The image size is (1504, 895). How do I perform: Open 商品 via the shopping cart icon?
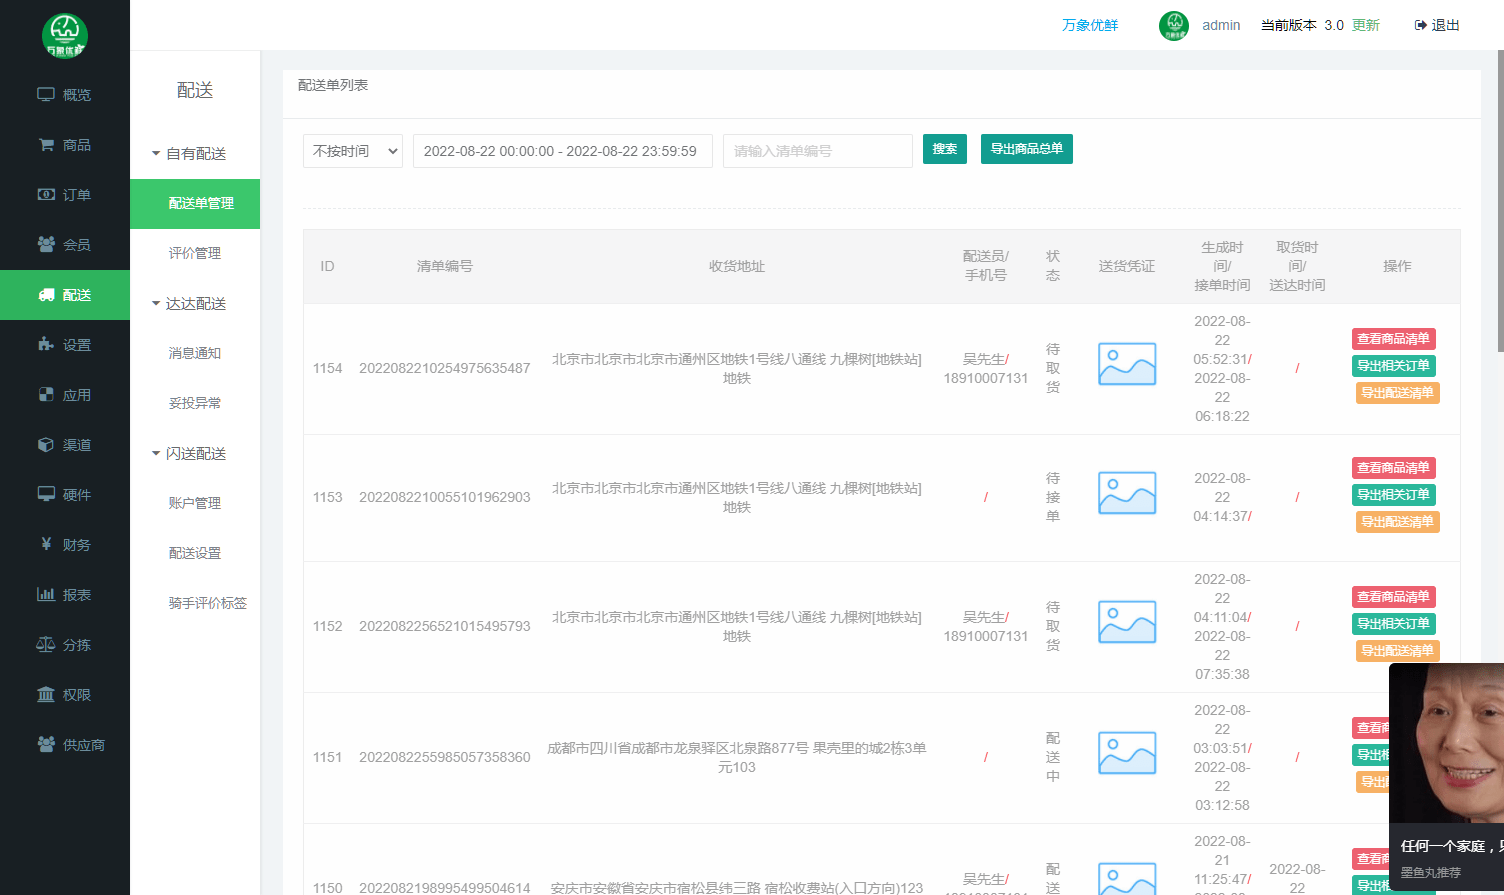(46, 145)
